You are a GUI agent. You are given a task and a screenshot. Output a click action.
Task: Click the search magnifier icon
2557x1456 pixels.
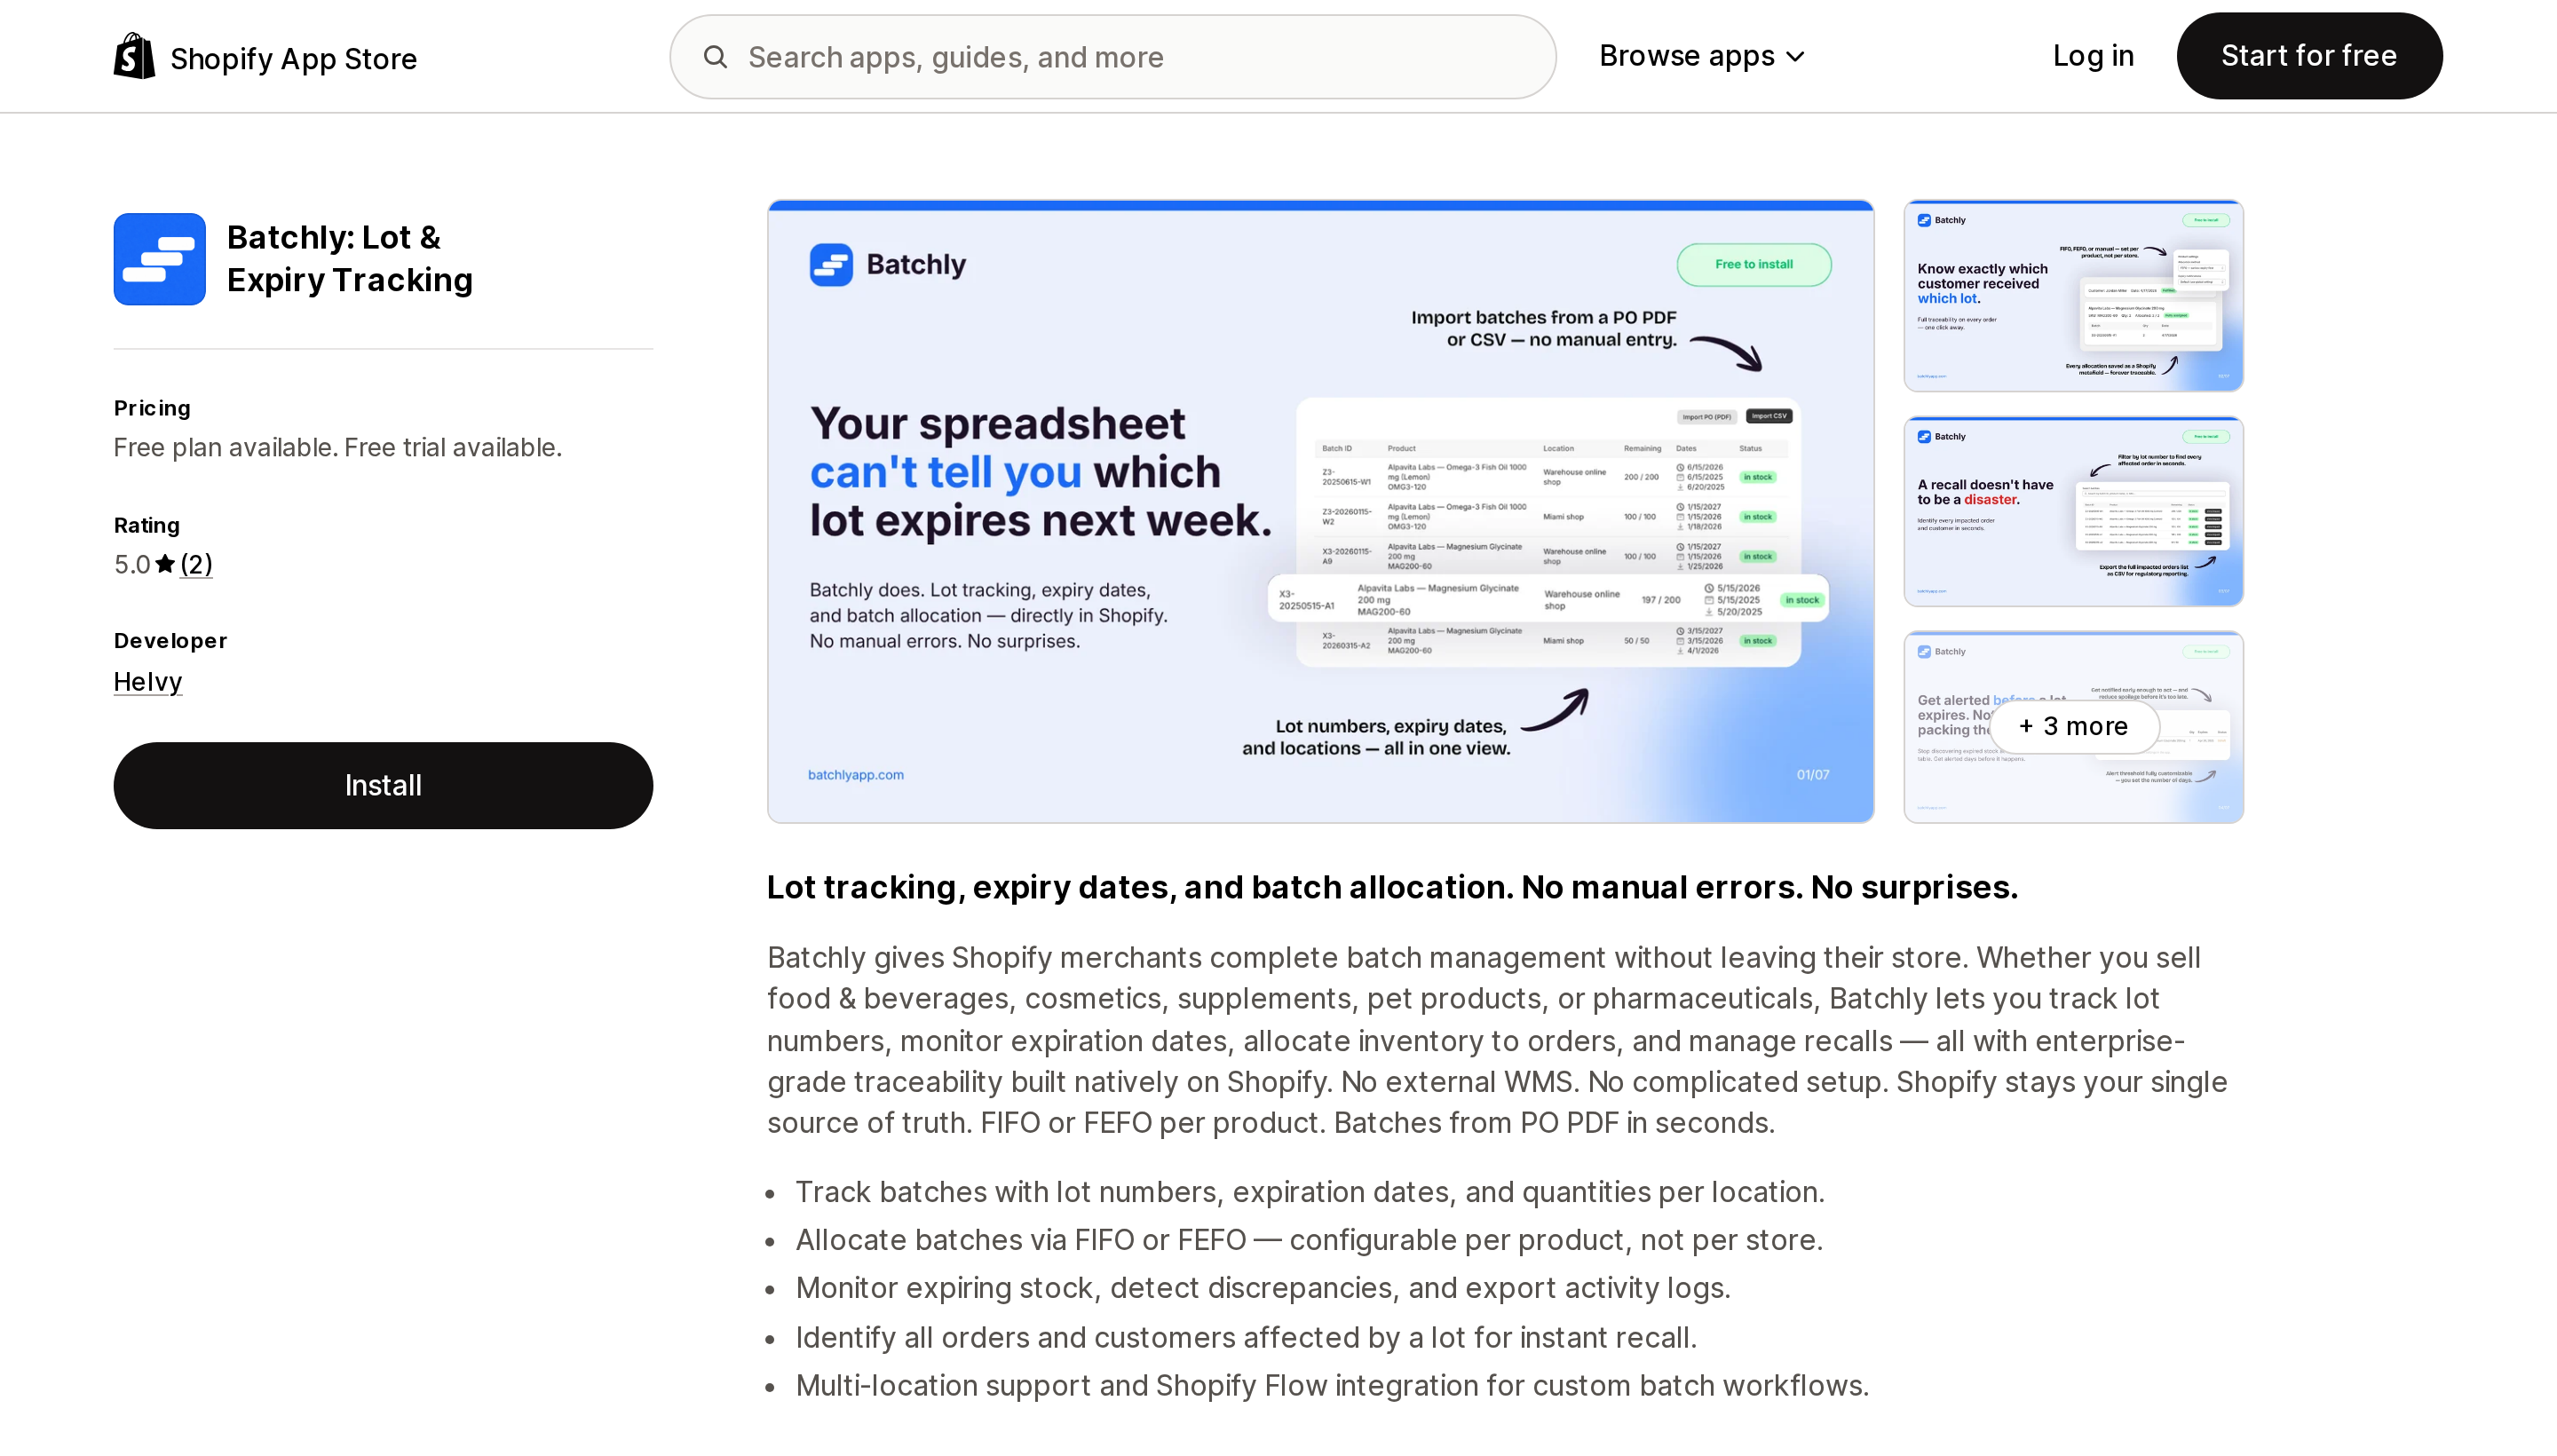tap(715, 57)
